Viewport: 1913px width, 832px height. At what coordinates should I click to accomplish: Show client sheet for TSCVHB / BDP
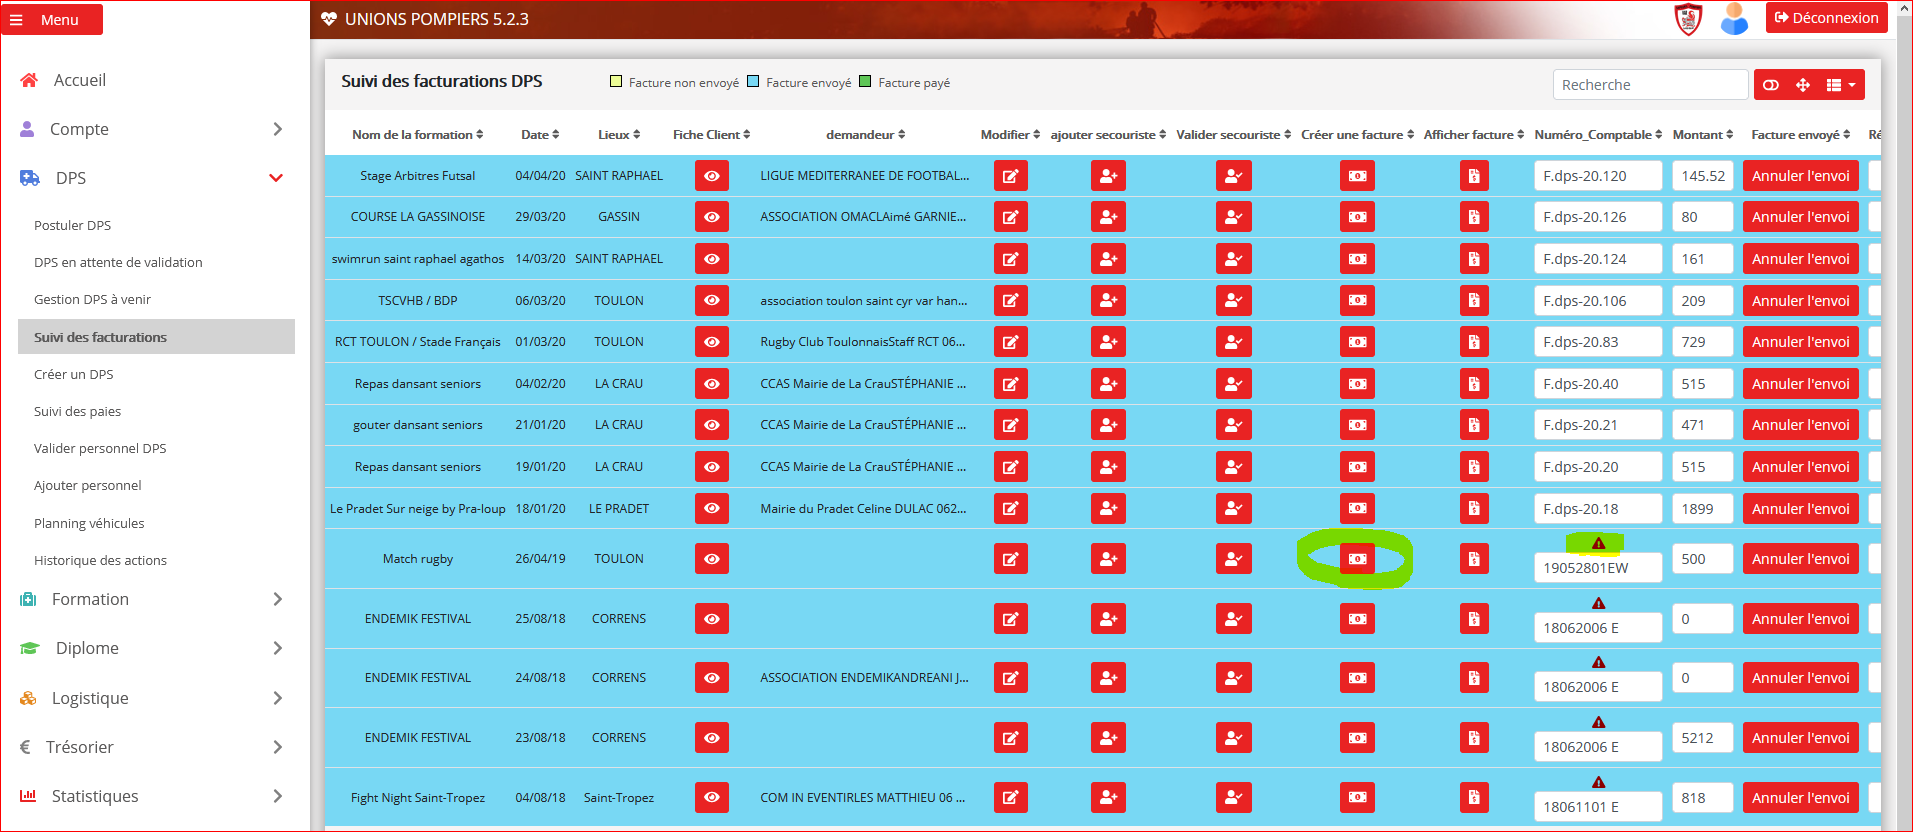(711, 300)
